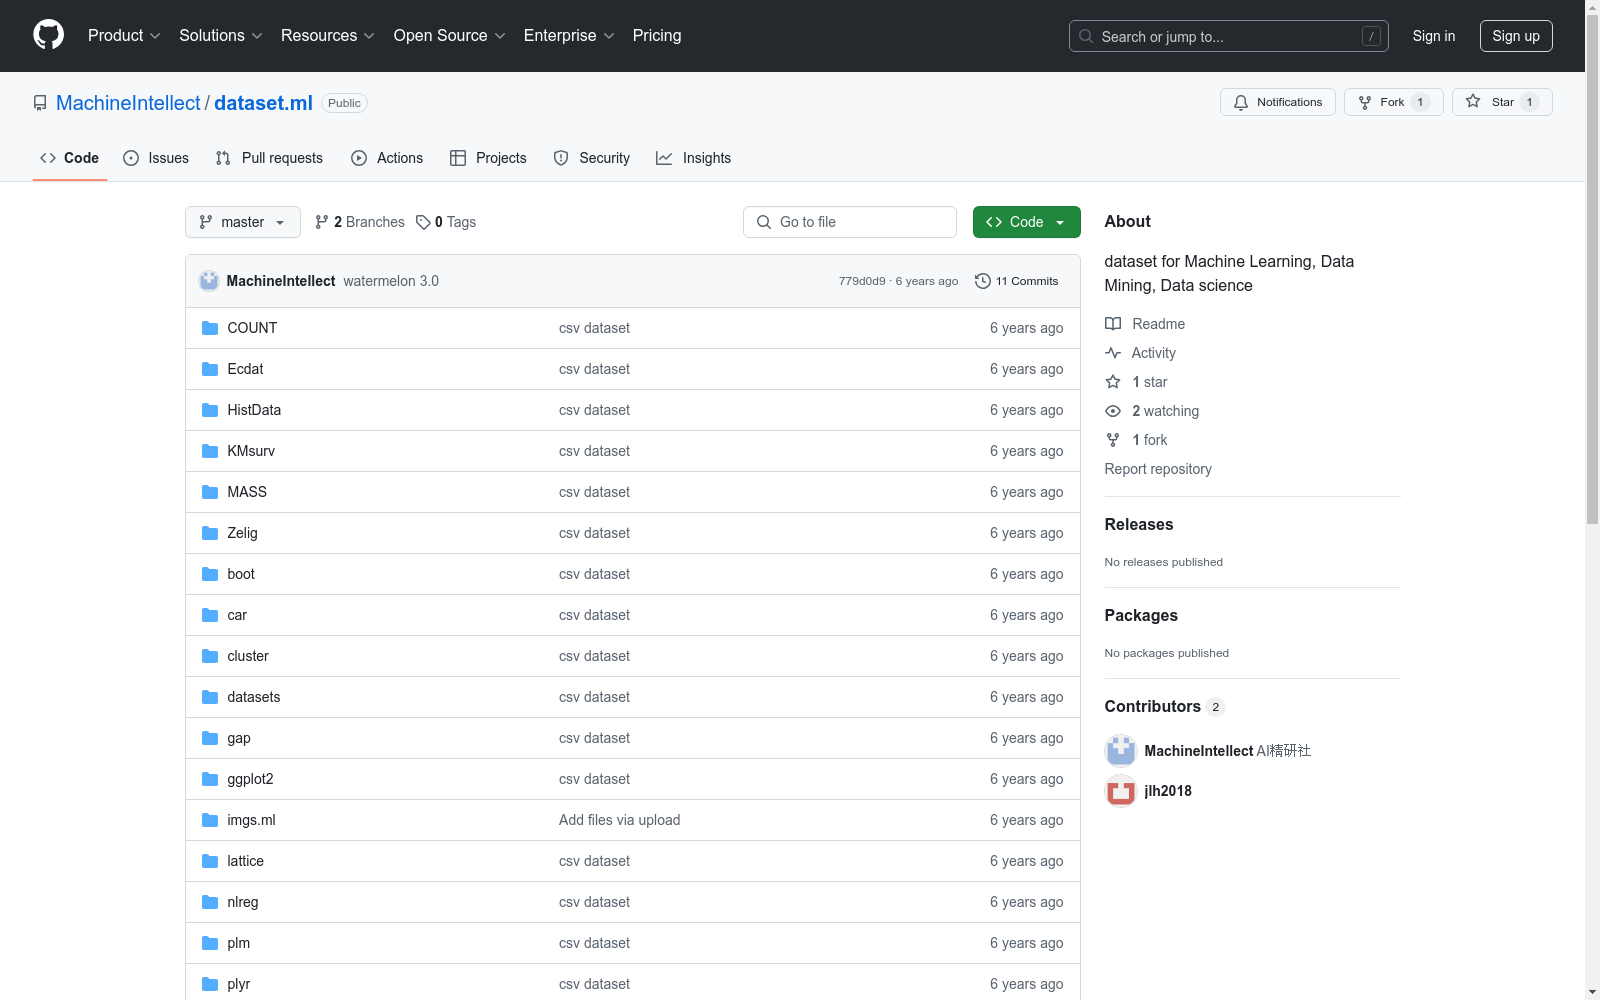Image resolution: width=1600 pixels, height=1000 pixels.
Task: Click the Releases heading link
Action: (1139, 524)
